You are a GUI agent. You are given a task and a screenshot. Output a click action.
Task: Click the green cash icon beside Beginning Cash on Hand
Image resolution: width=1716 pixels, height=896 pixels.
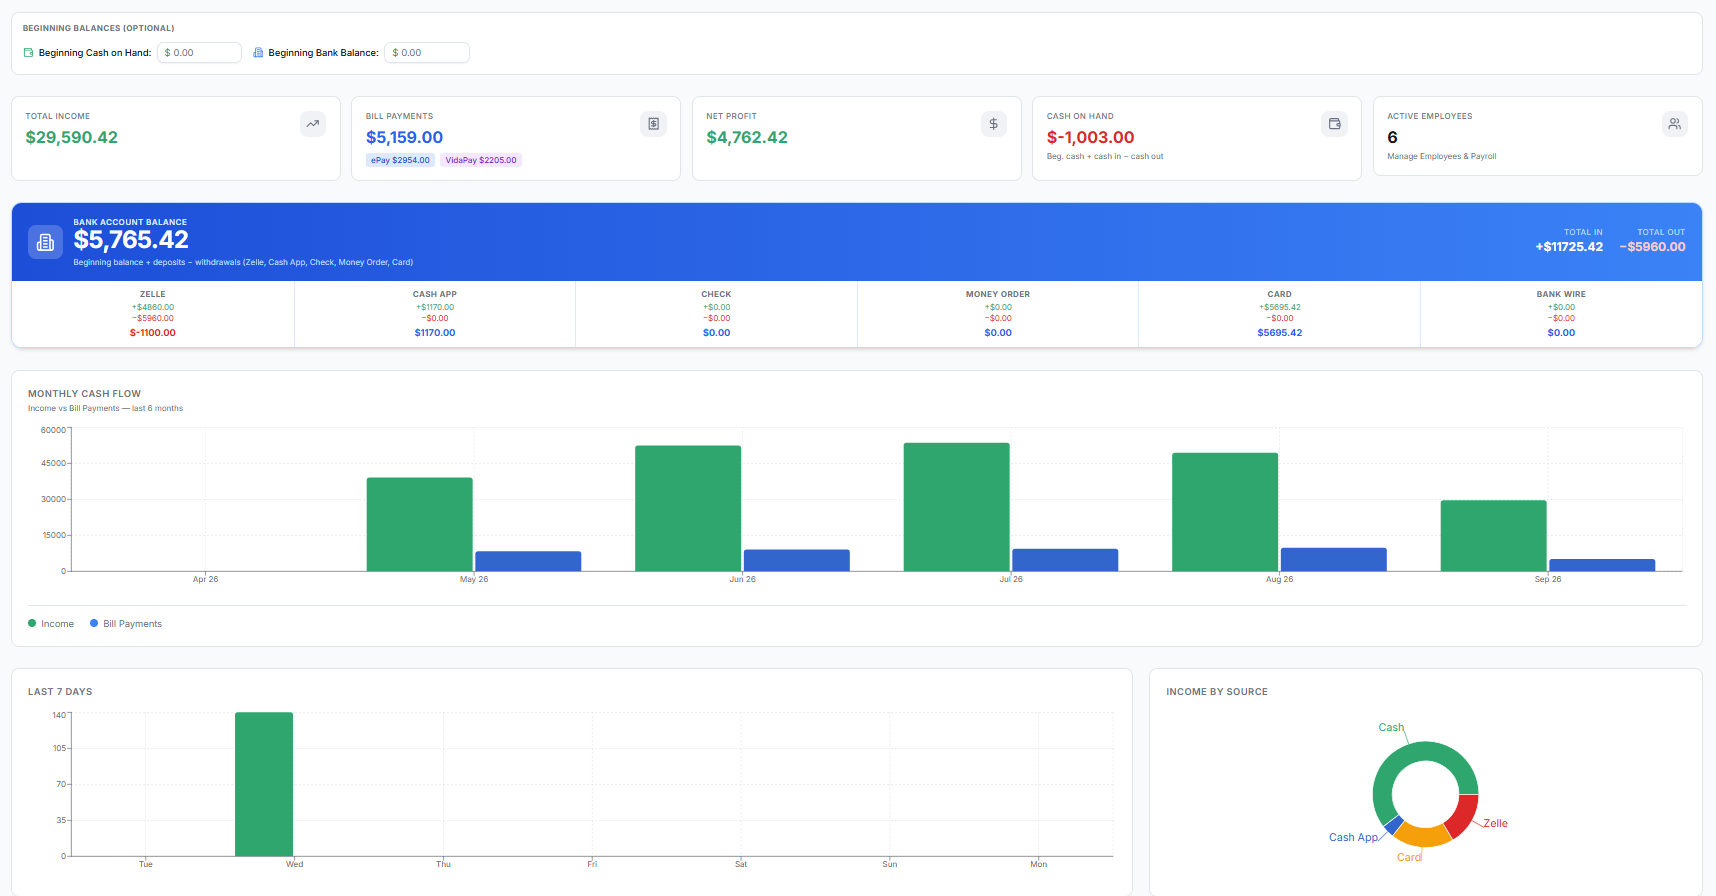pyautogui.click(x=28, y=53)
